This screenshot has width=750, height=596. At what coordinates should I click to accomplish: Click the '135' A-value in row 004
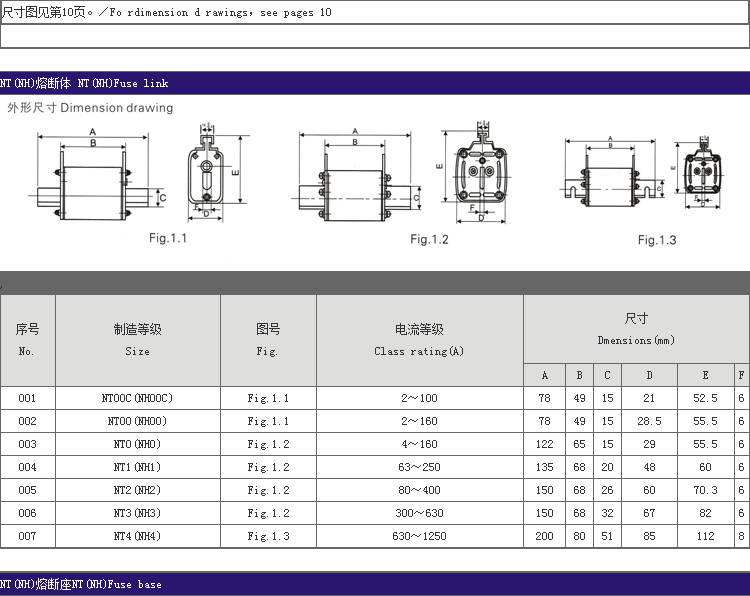545,467
